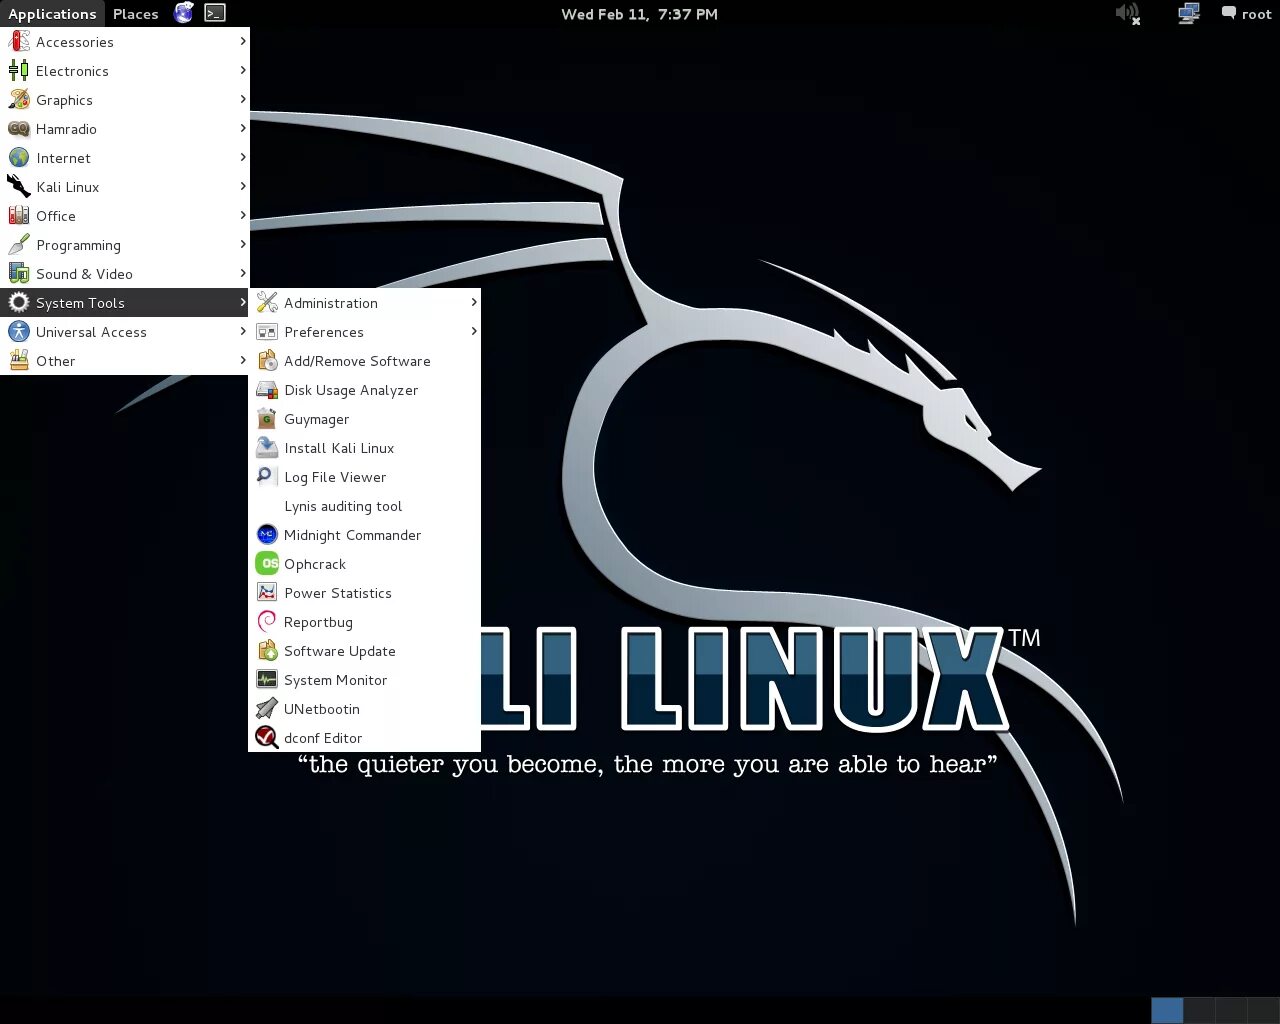This screenshot has height=1024, width=1280.
Task: Expand the Office submenu arrow
Action: (x=242, y=215)
